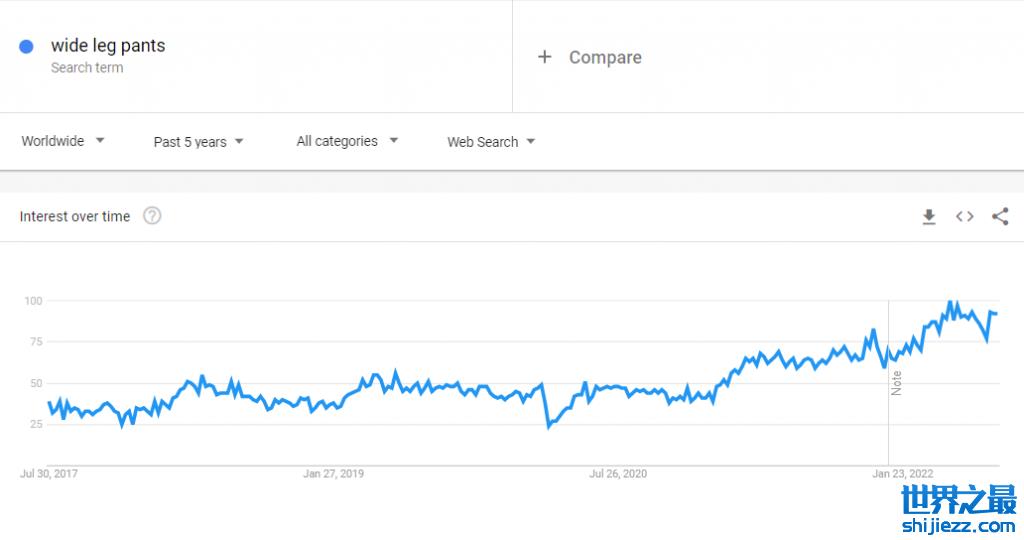Share the interest over time chart
This screenshot has height=540, width=1024.
(1000, 216)
